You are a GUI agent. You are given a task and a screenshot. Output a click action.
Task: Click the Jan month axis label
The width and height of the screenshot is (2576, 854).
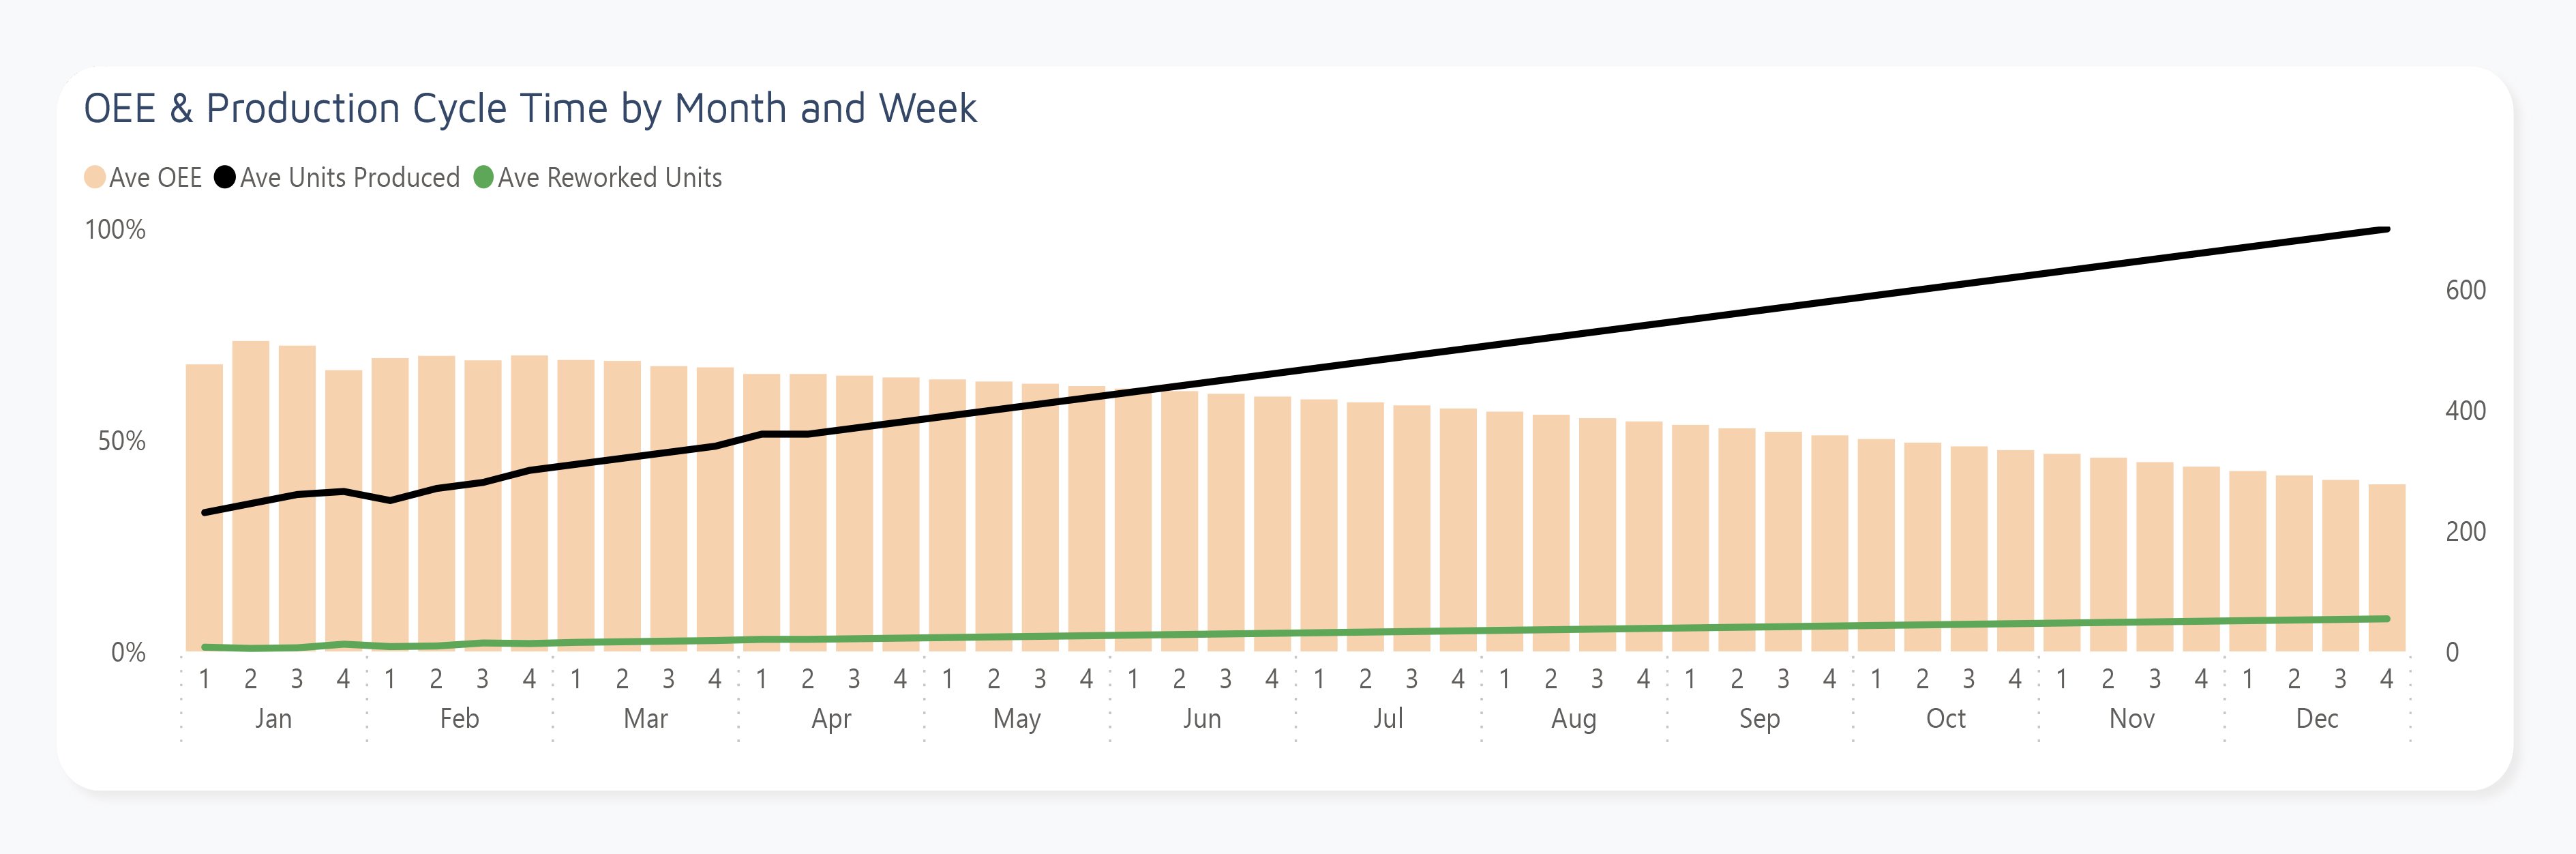tap(273, 718)
